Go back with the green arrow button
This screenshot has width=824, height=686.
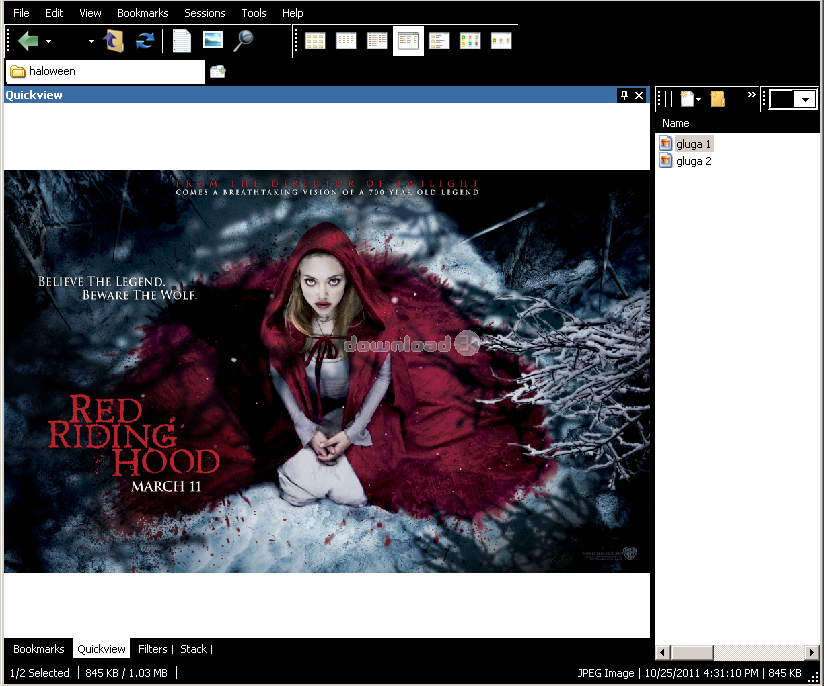[28, 40]
